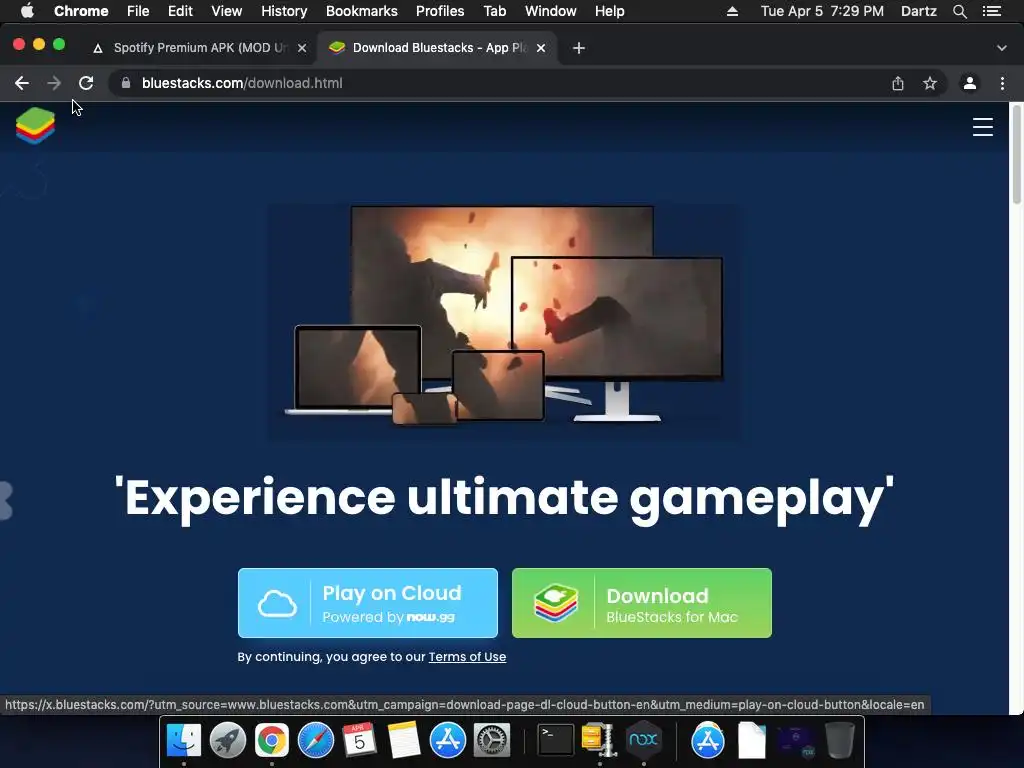Image resolution: width=1024 pixels, height=768 pixels.
Task: Click the eject icon in the menu bar
Action: pyautogui.click(x=732, y=11)
